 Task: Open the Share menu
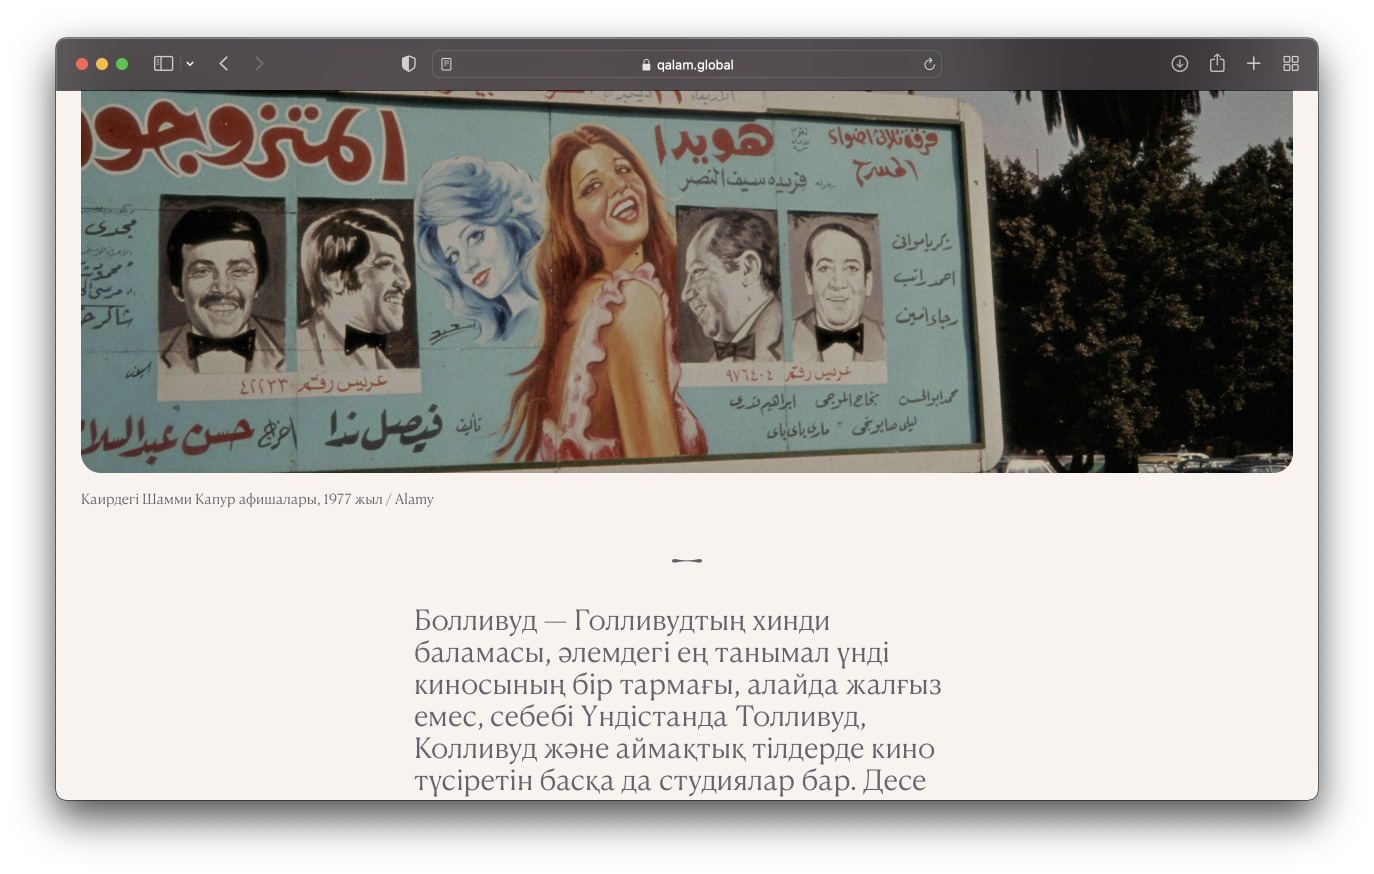[x=1217, y=64]
